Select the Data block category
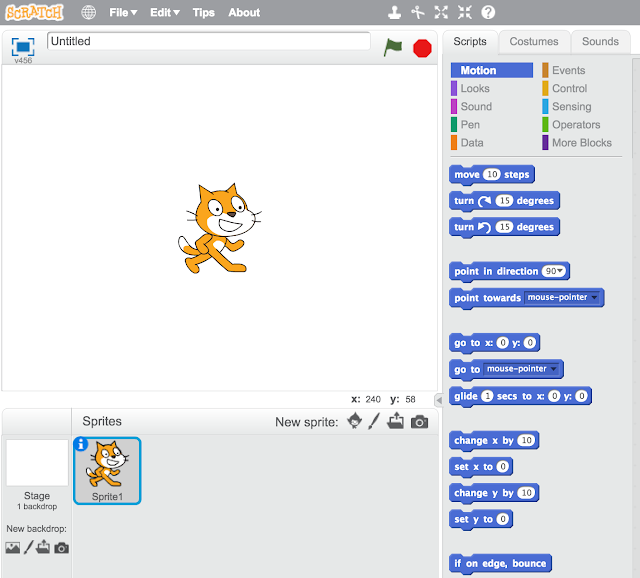640x578 pixels. [468, 142]
